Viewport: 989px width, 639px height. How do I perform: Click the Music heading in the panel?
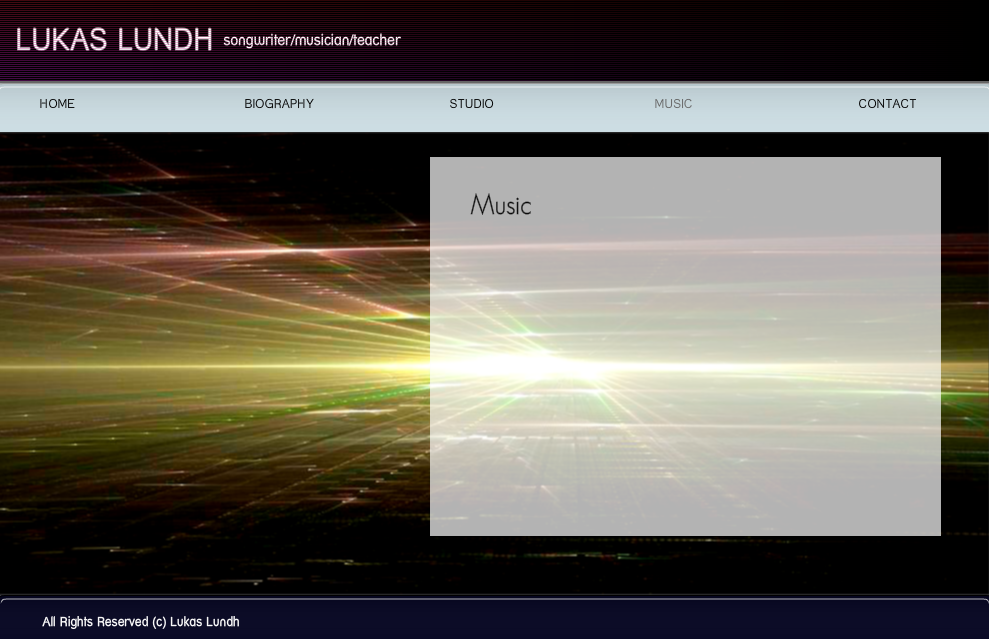[501, 205]
